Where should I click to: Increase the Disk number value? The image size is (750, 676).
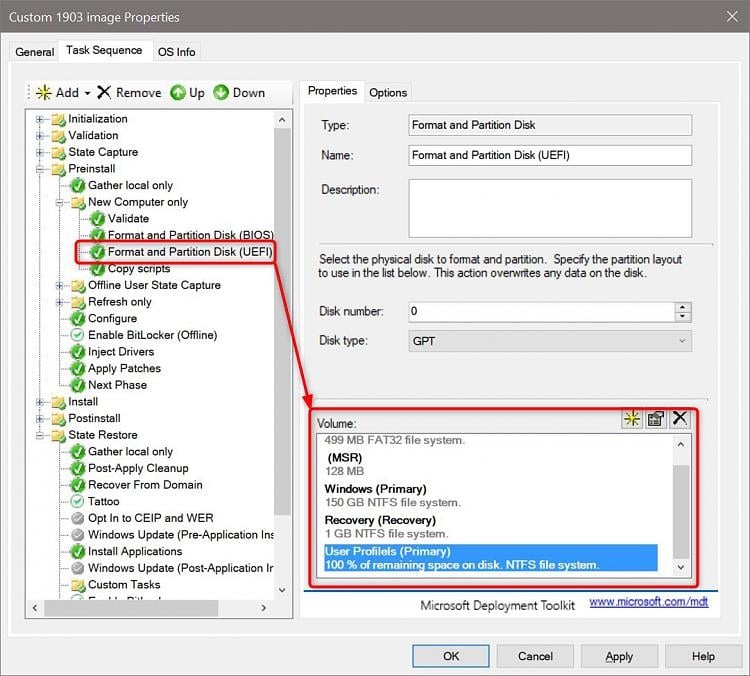click(x=683, y=307)
